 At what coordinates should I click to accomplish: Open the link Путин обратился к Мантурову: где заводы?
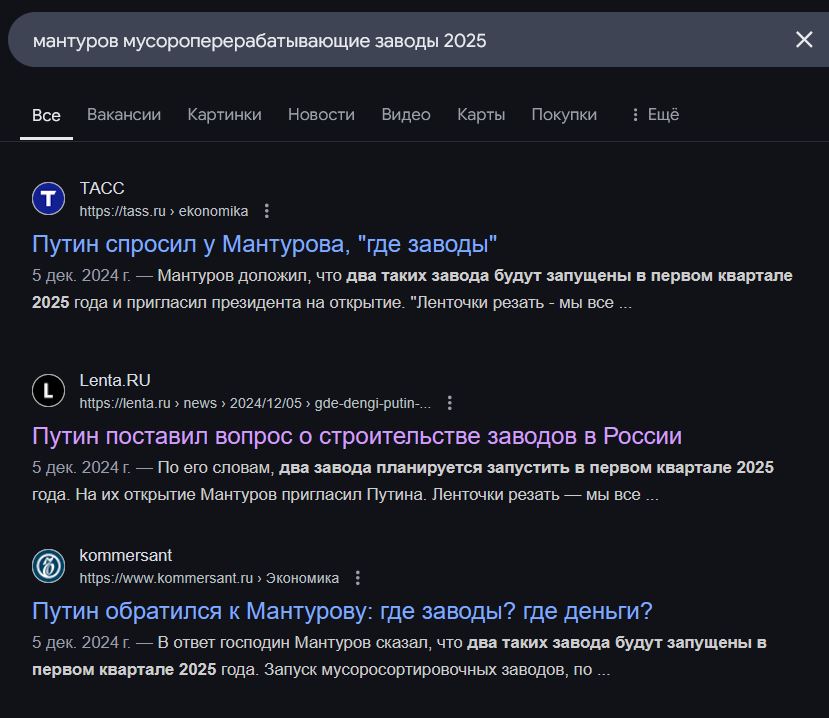pyautogui.click(x=342, y=611)
